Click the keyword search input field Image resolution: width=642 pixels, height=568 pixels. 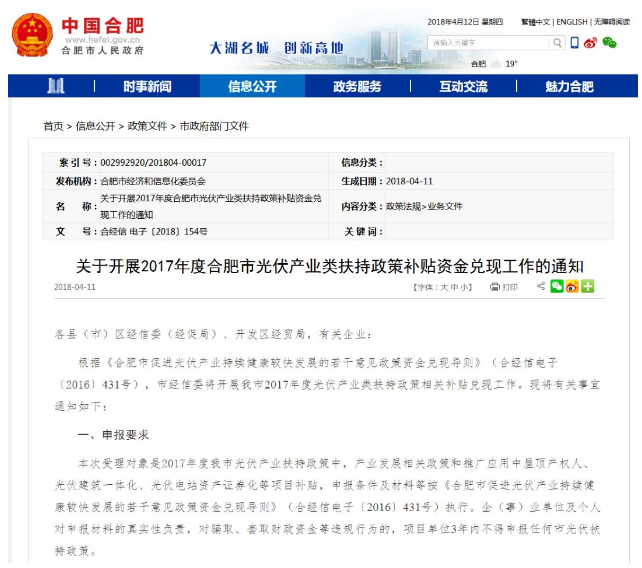[488, 43]
